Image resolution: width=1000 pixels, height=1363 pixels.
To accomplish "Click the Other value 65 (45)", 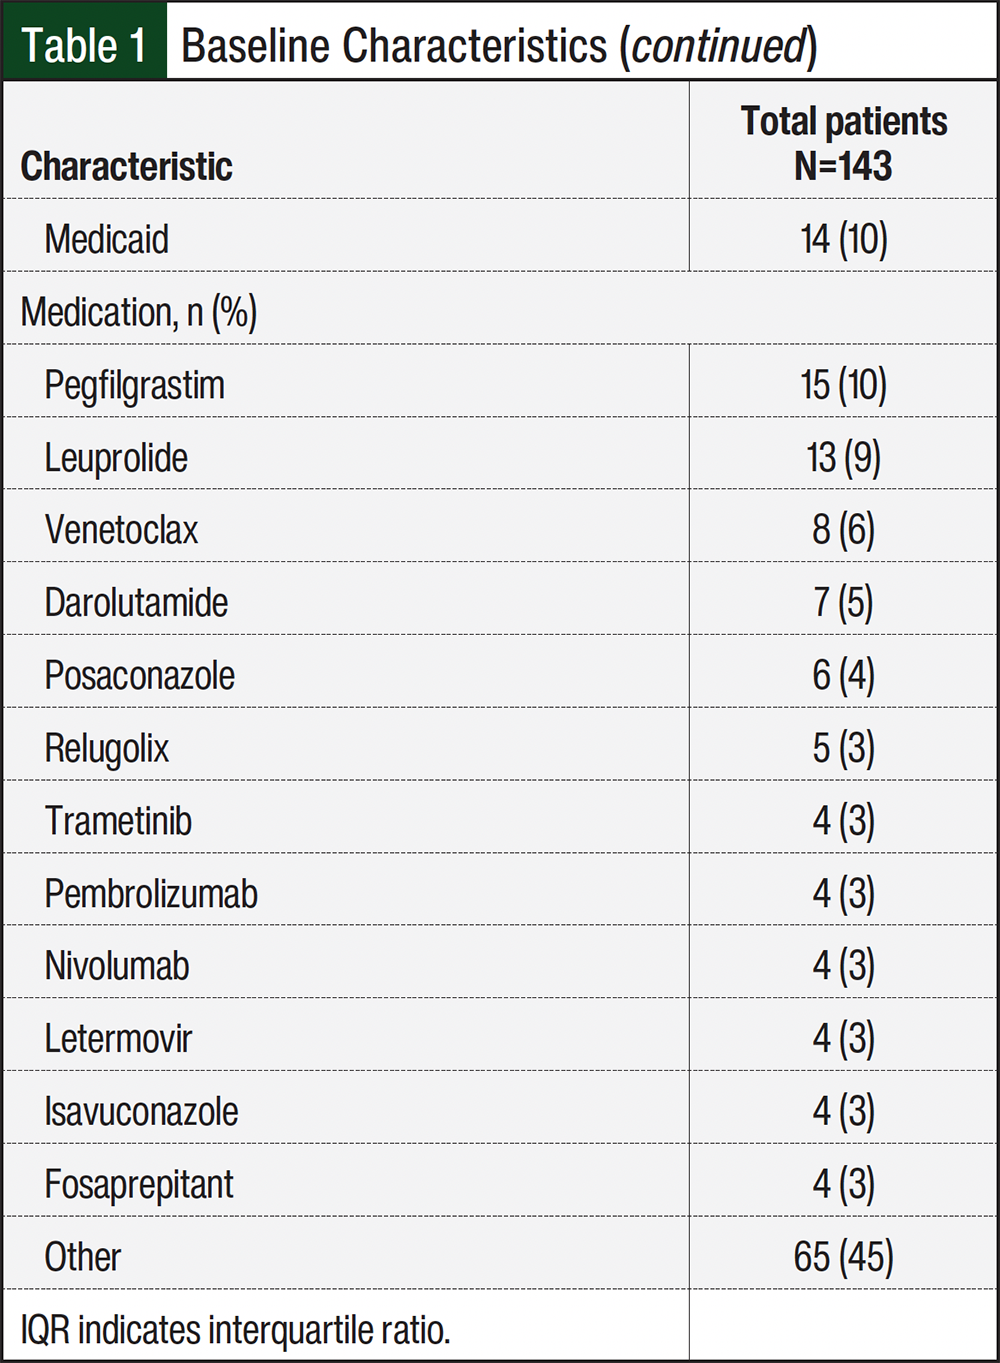I will point(843,1257).
